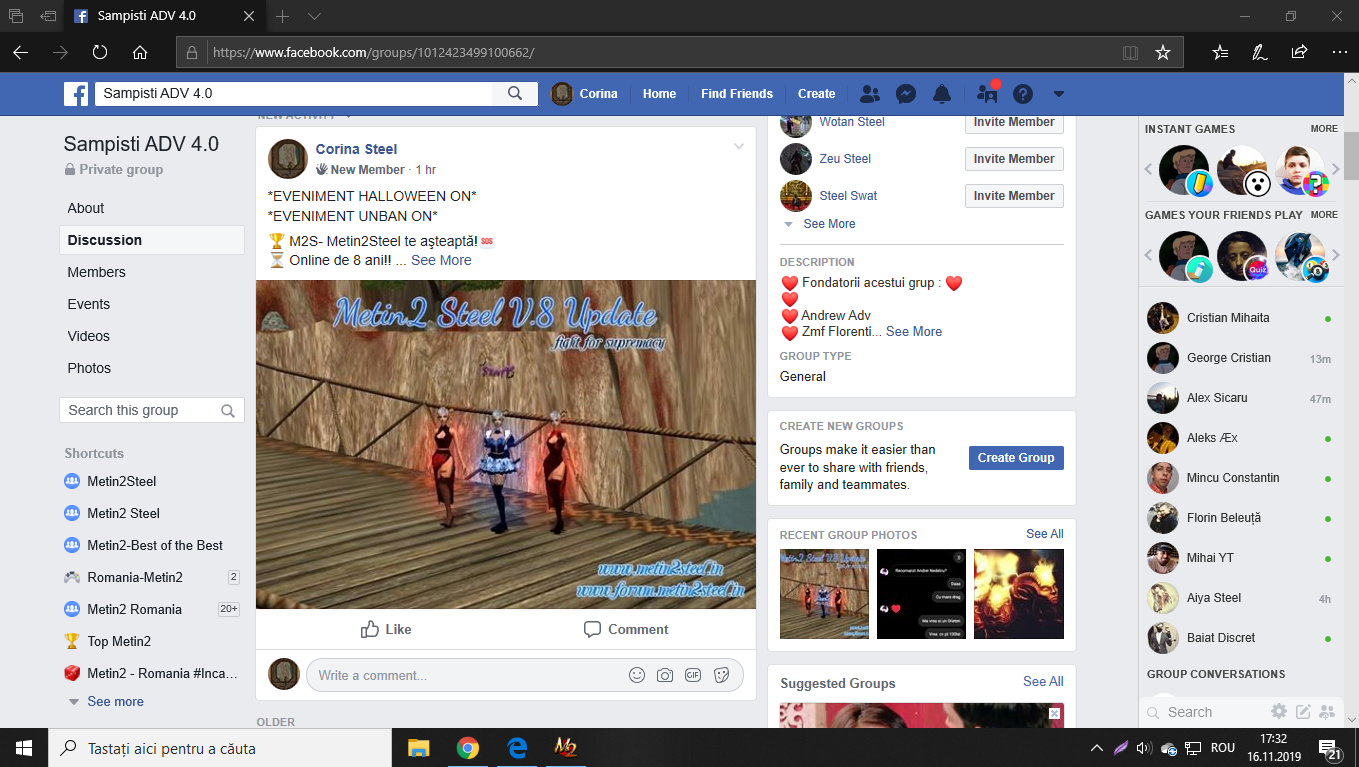
Task: Click the Like thumbs-up on the post
Action: tap(386, 629)
